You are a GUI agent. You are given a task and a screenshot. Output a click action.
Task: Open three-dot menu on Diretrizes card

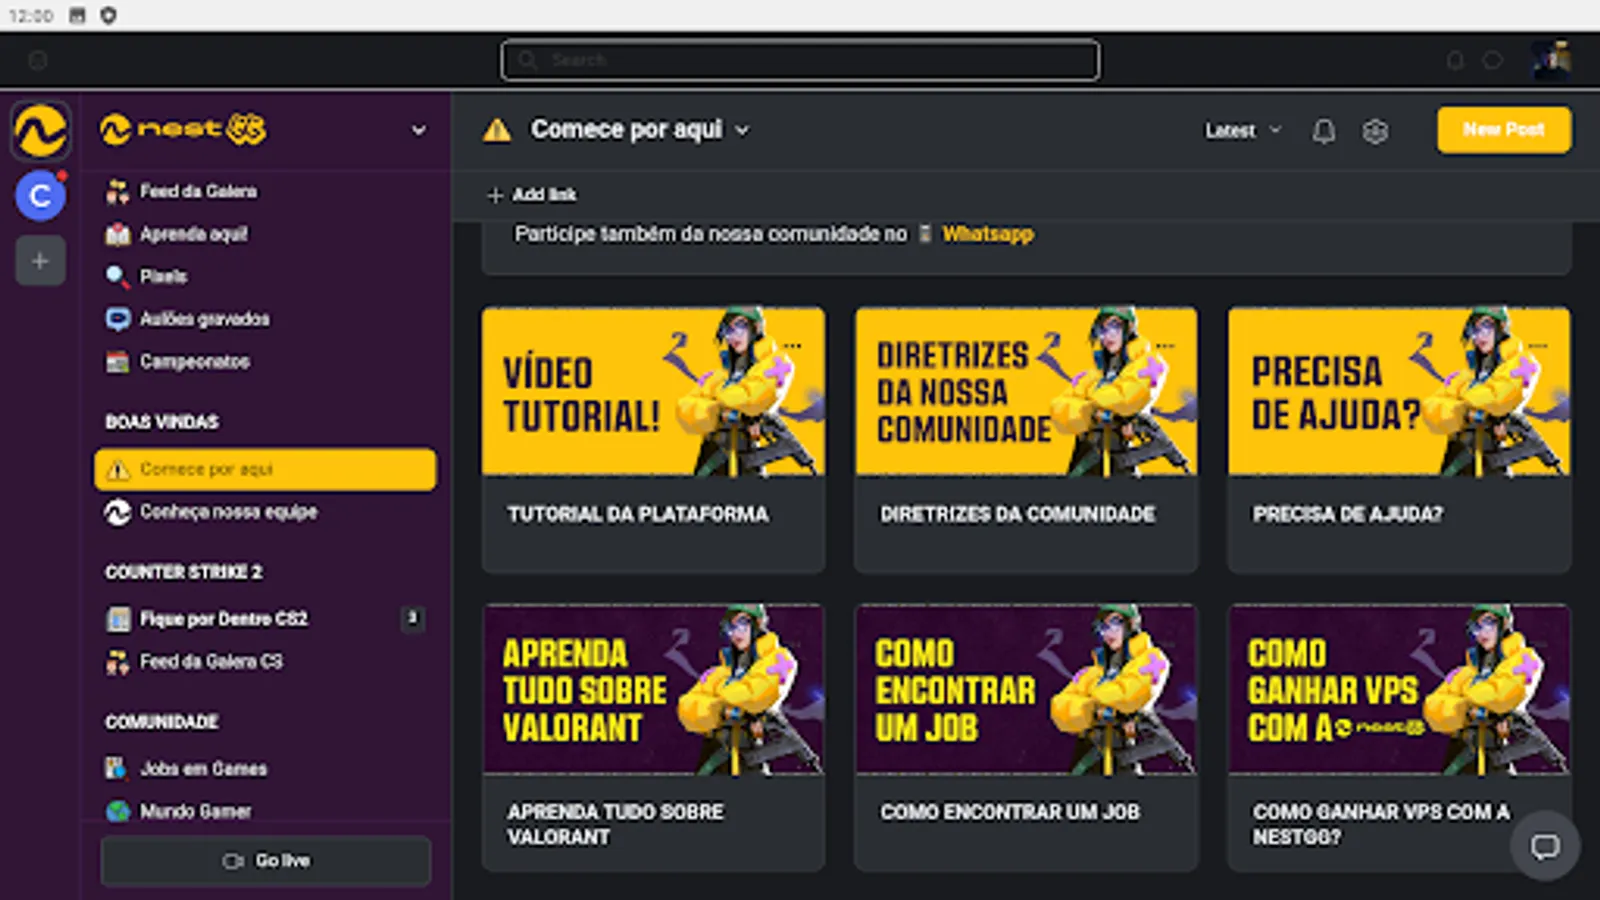pos(1165,346)
